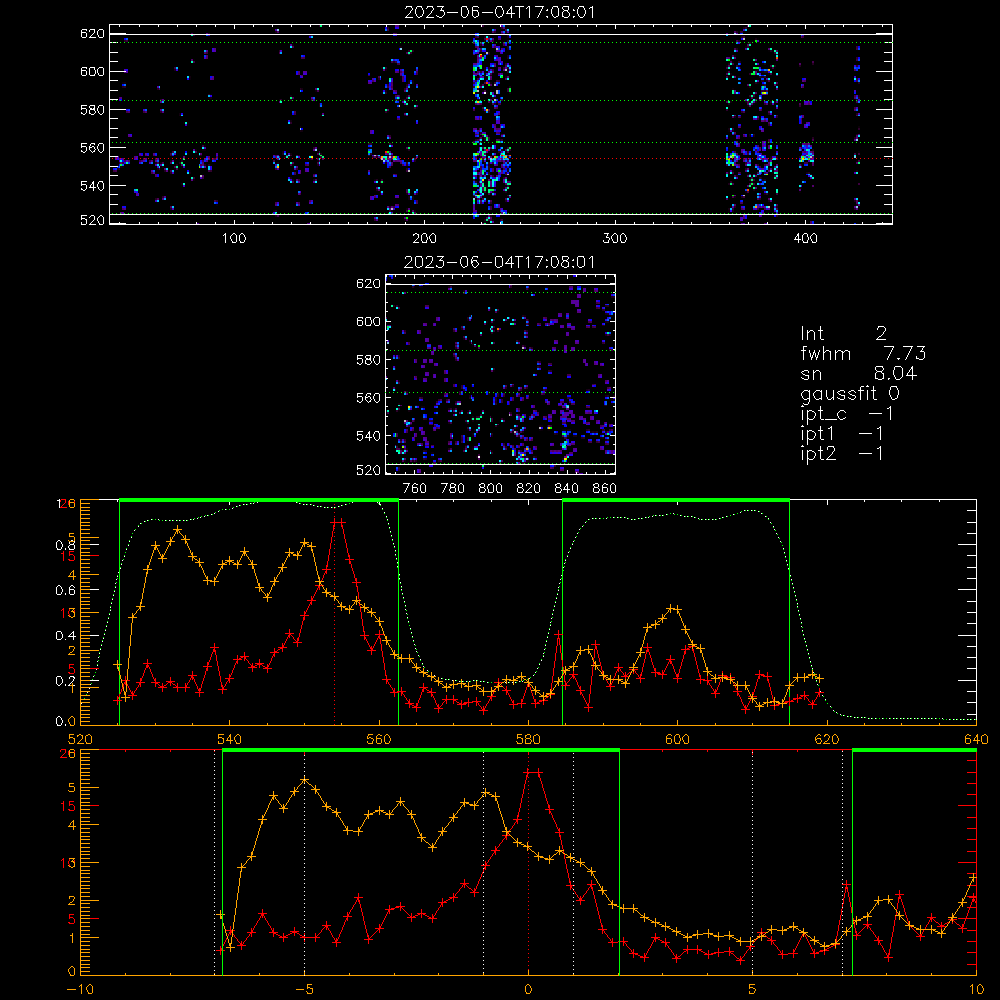Click x-axis label 780 on middle image plot
Screen dimensions: 1000x1000
[x=453, y=489]
